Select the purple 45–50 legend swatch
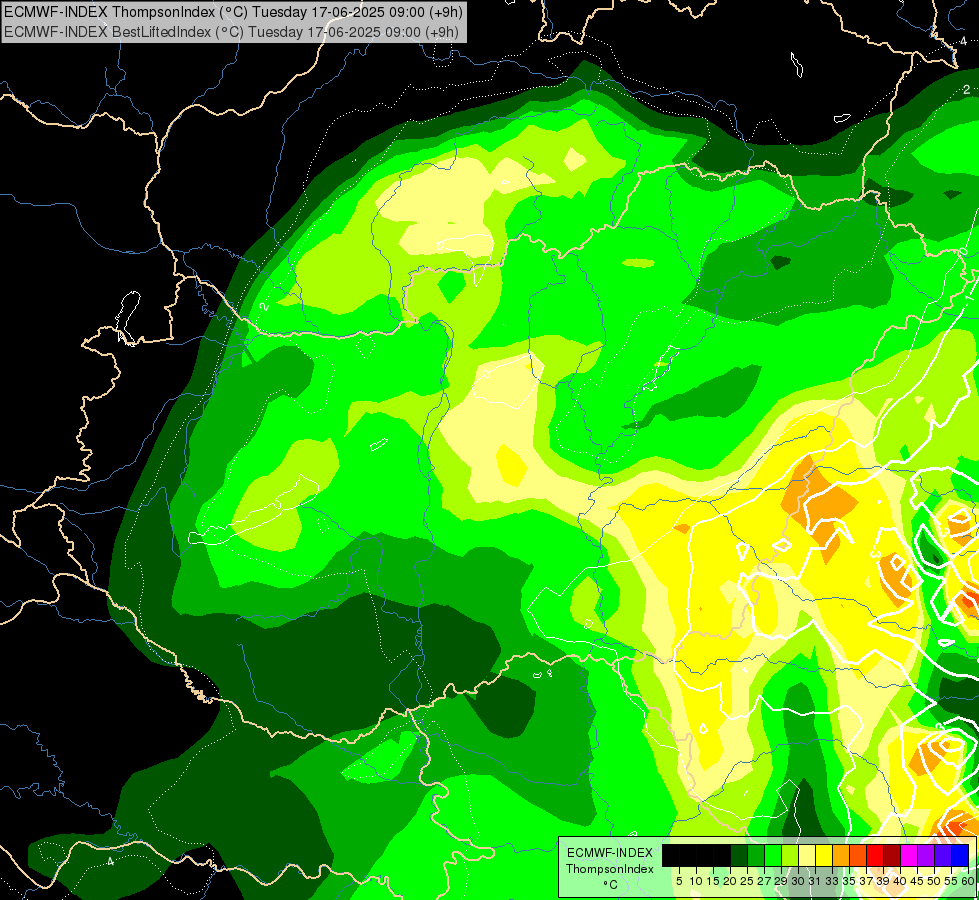The height and width of the screenshot is (900, 979). tap(926, 856)
